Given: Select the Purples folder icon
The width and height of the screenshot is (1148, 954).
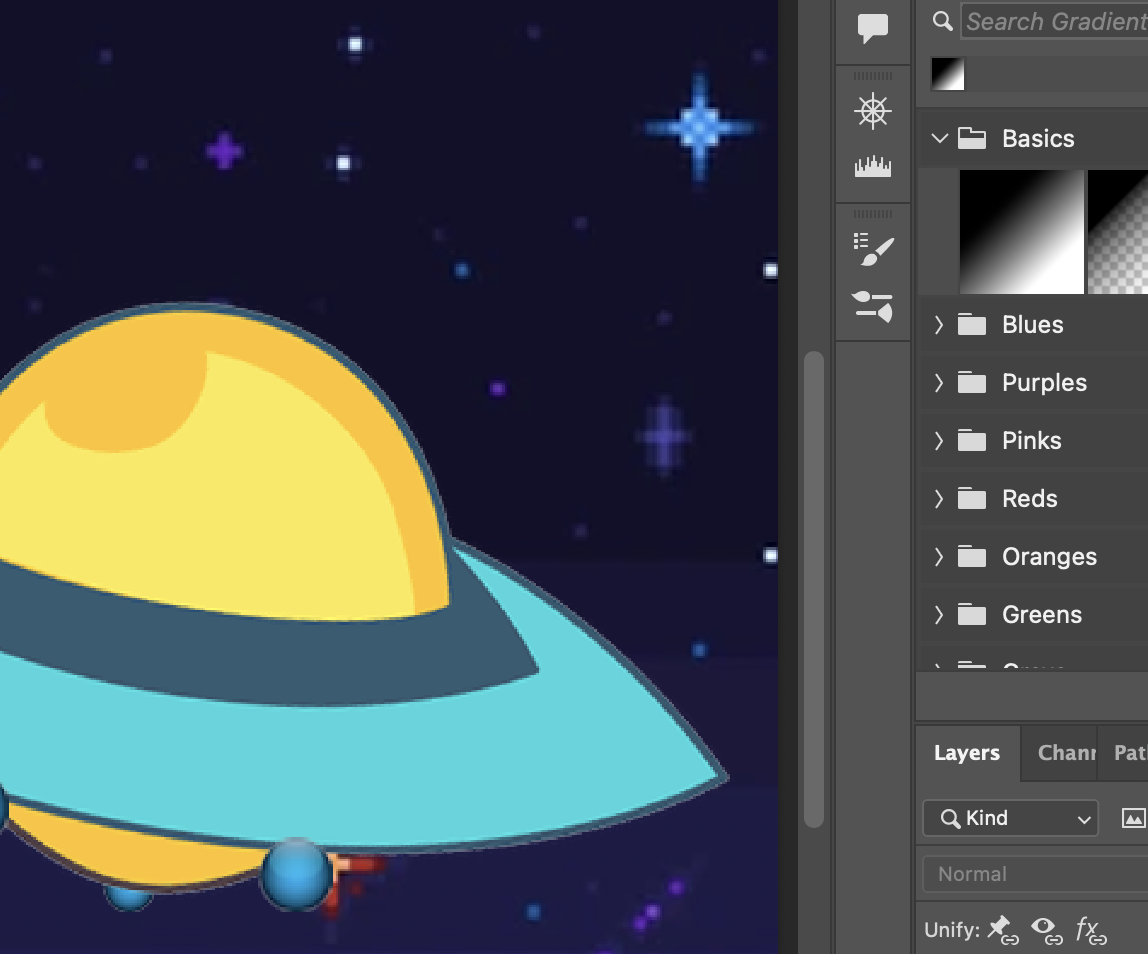Looking at the screenshot, I should 972,382.
